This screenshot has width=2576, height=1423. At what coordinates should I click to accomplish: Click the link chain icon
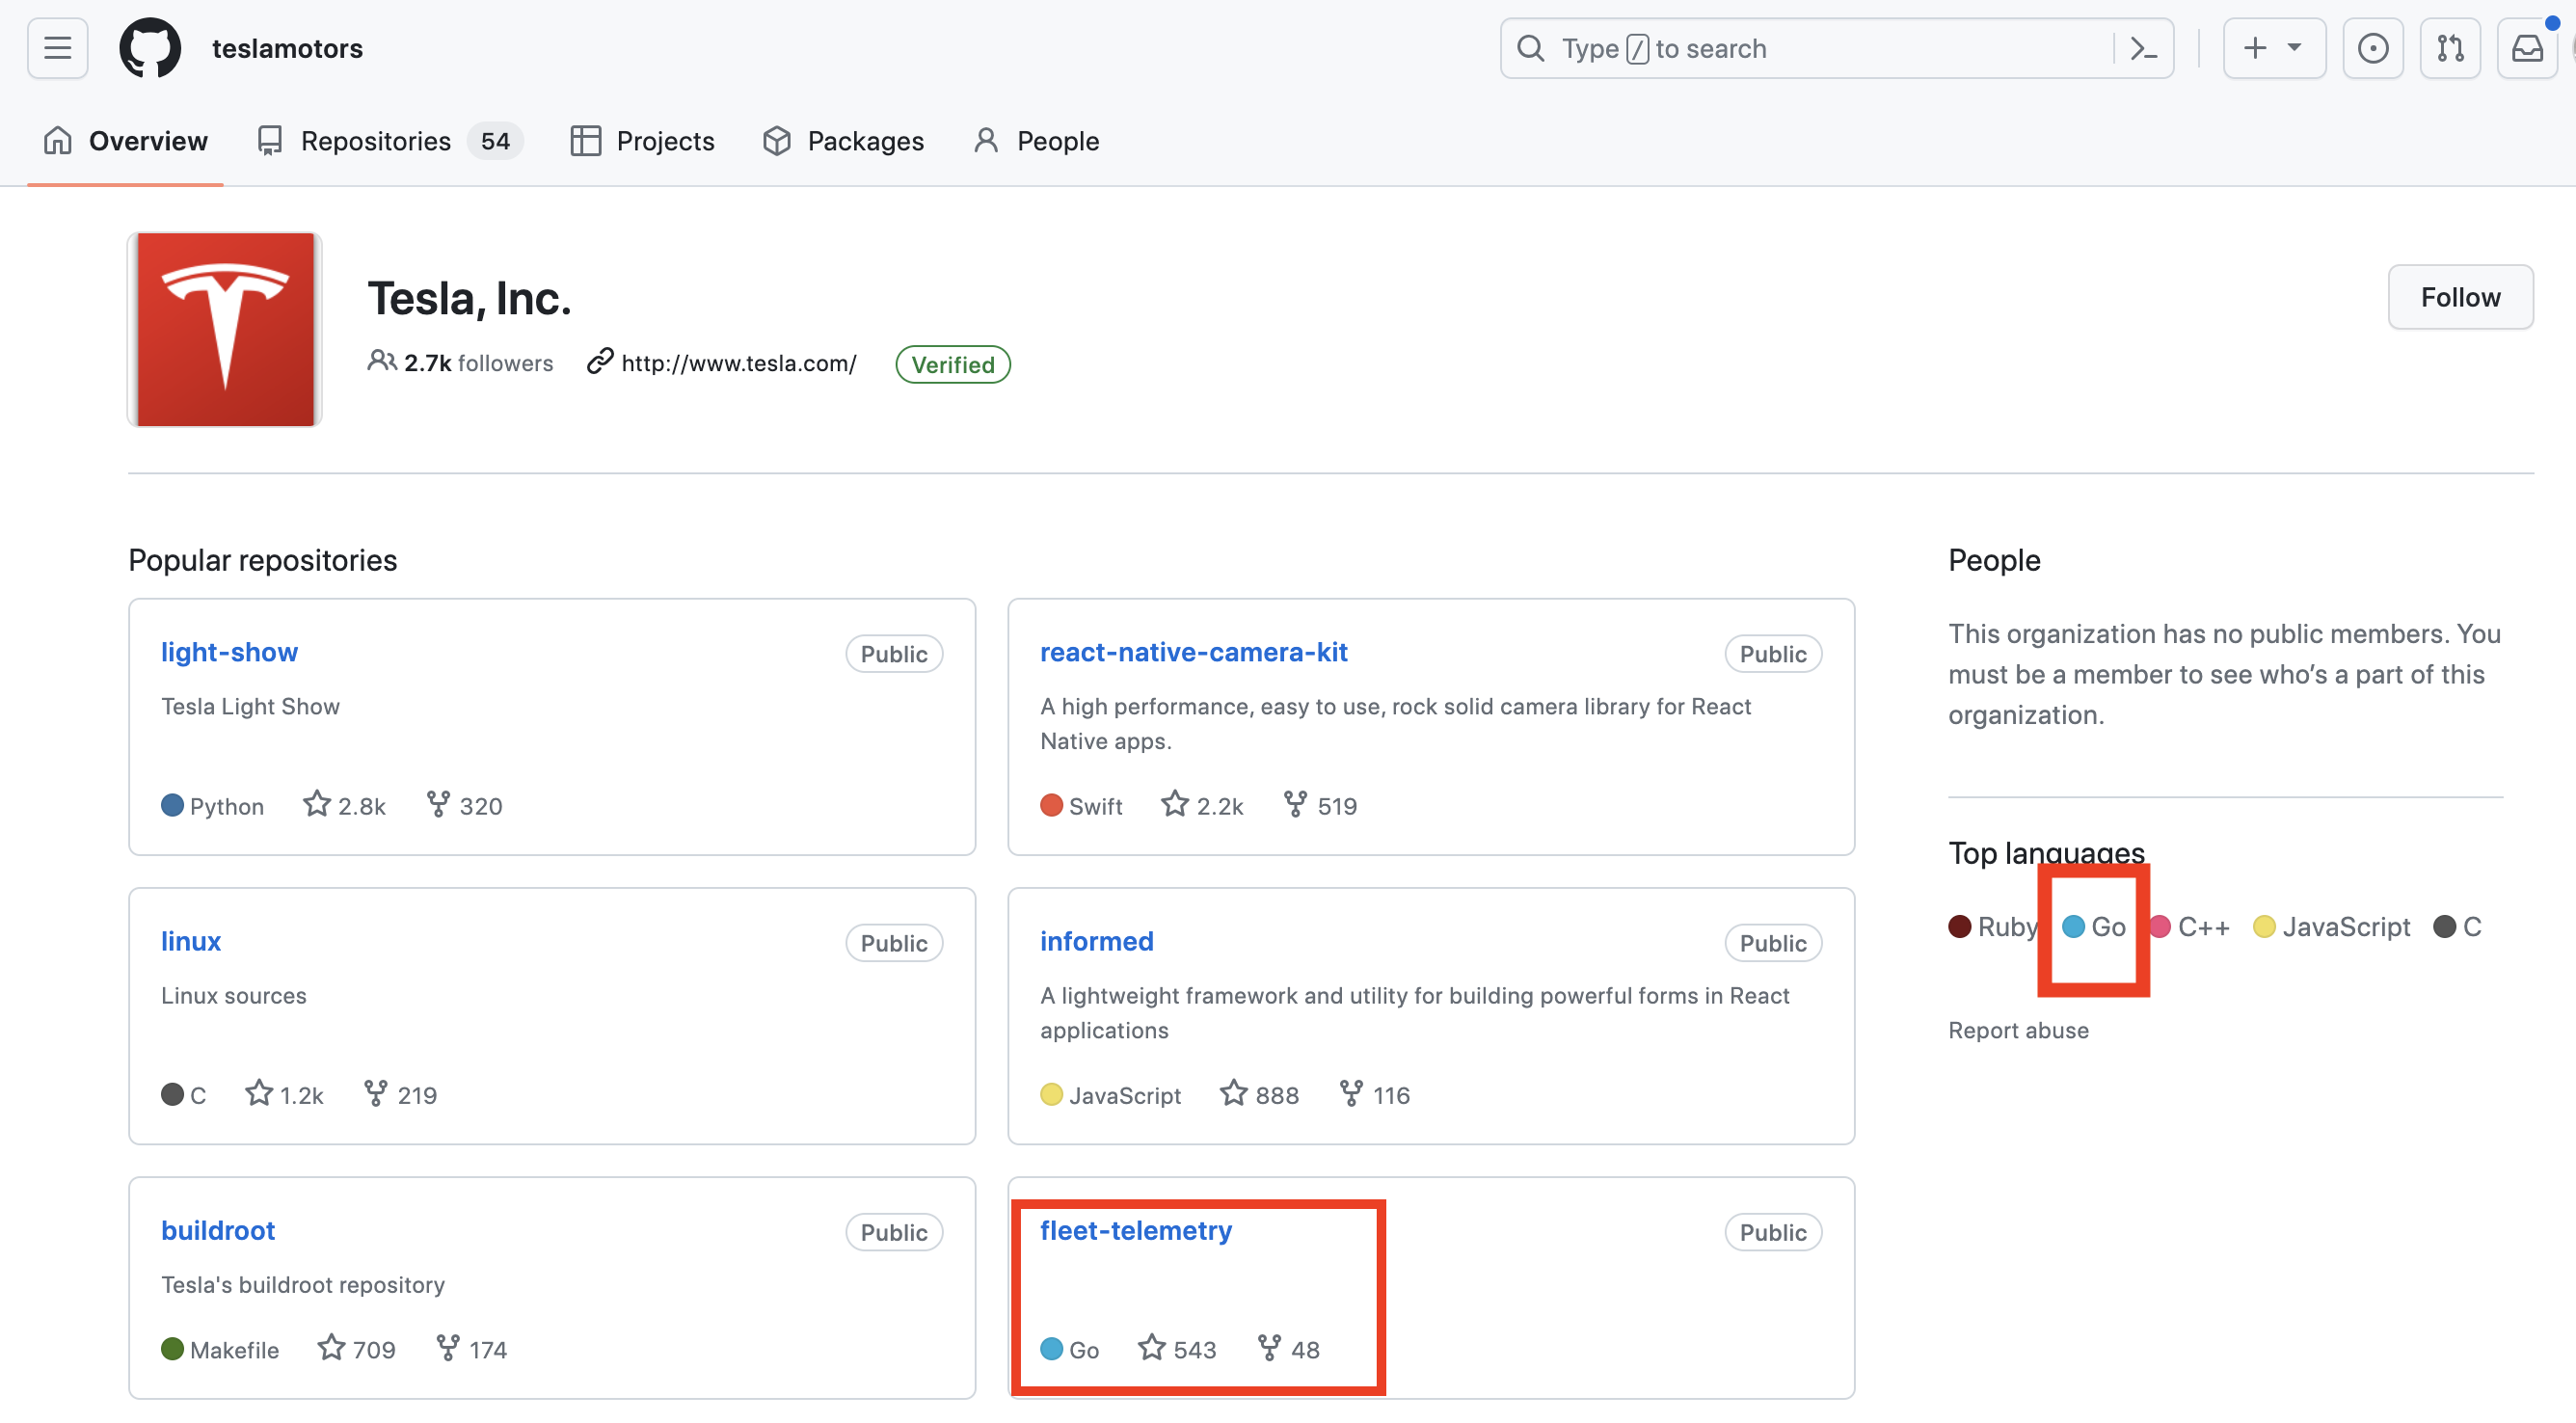(x=600, y=361)
